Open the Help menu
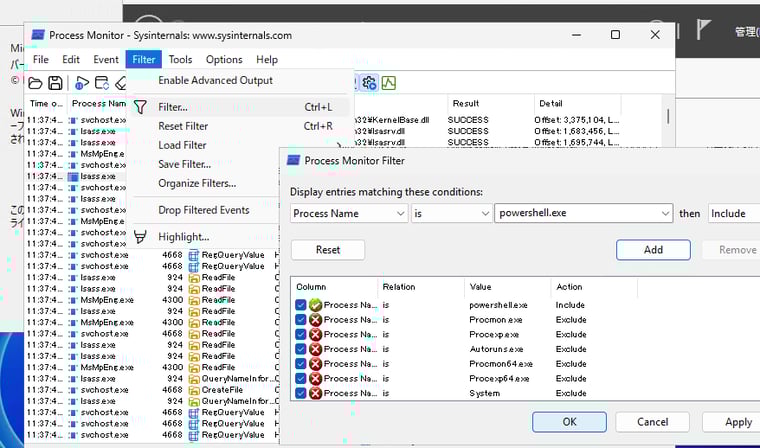The height and width of the screenshot is (448, 760). (267, 60)
